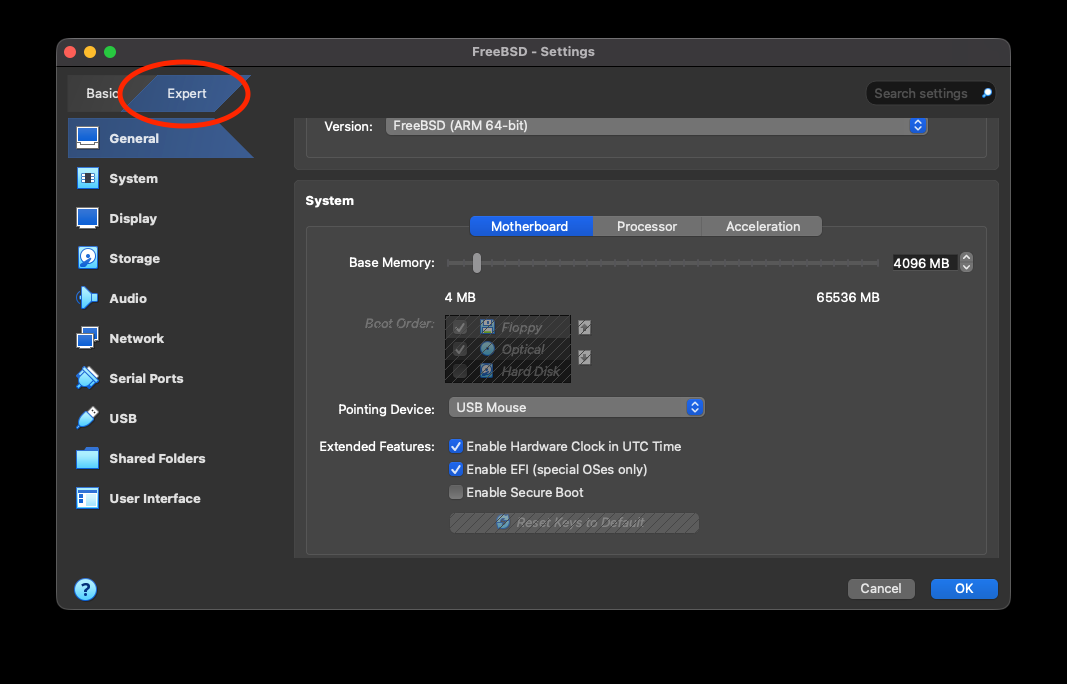1067x684 pixels.
Task: Click in the Search settings field
Action: point(930,93)
